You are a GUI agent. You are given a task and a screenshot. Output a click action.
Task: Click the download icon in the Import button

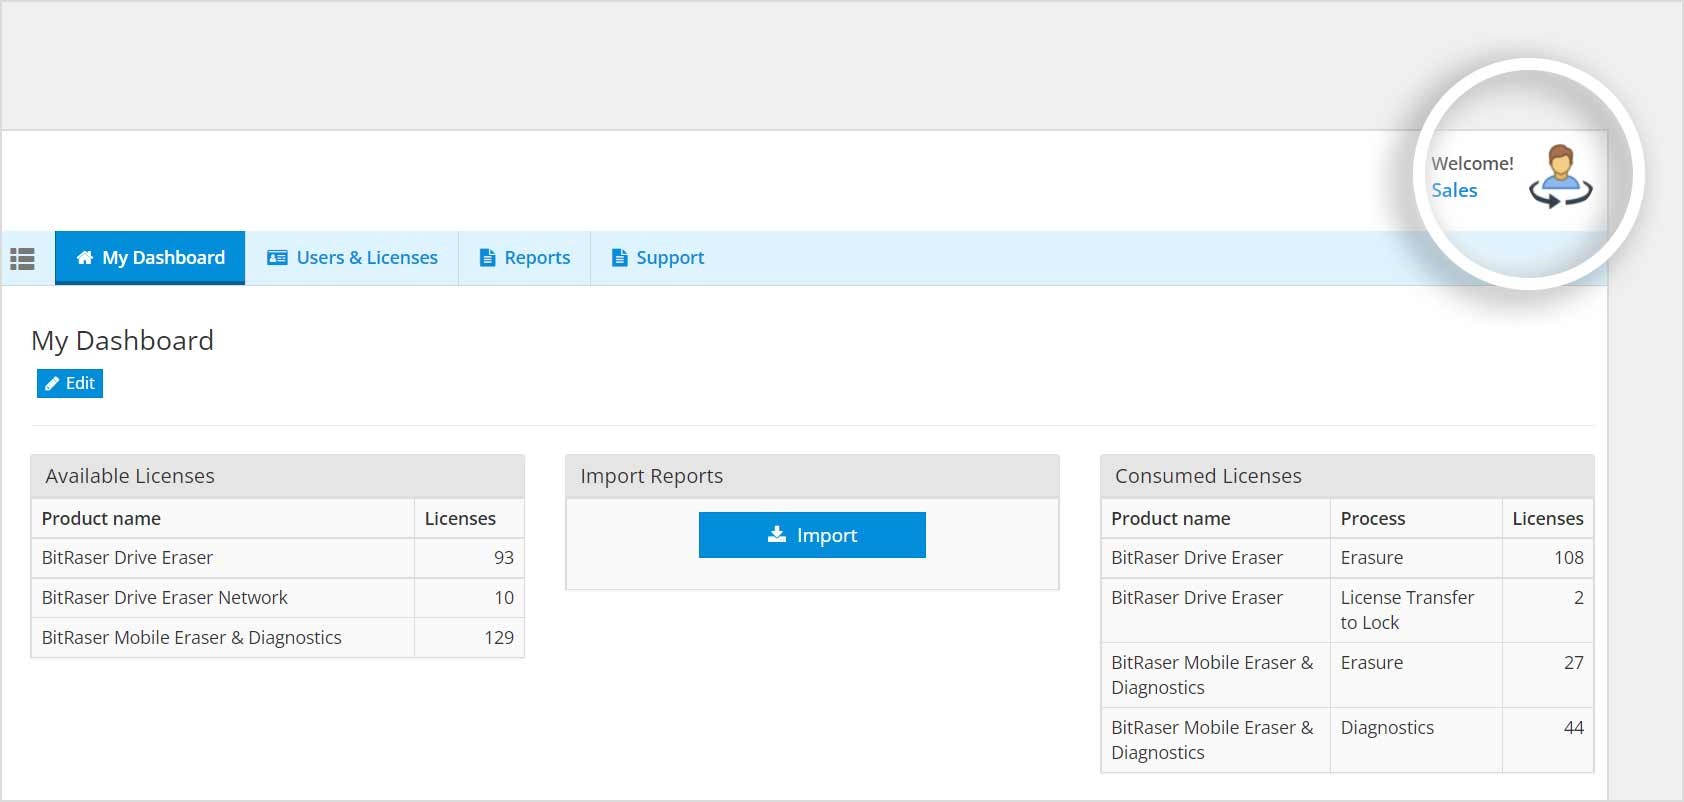(x=777, y=535)
